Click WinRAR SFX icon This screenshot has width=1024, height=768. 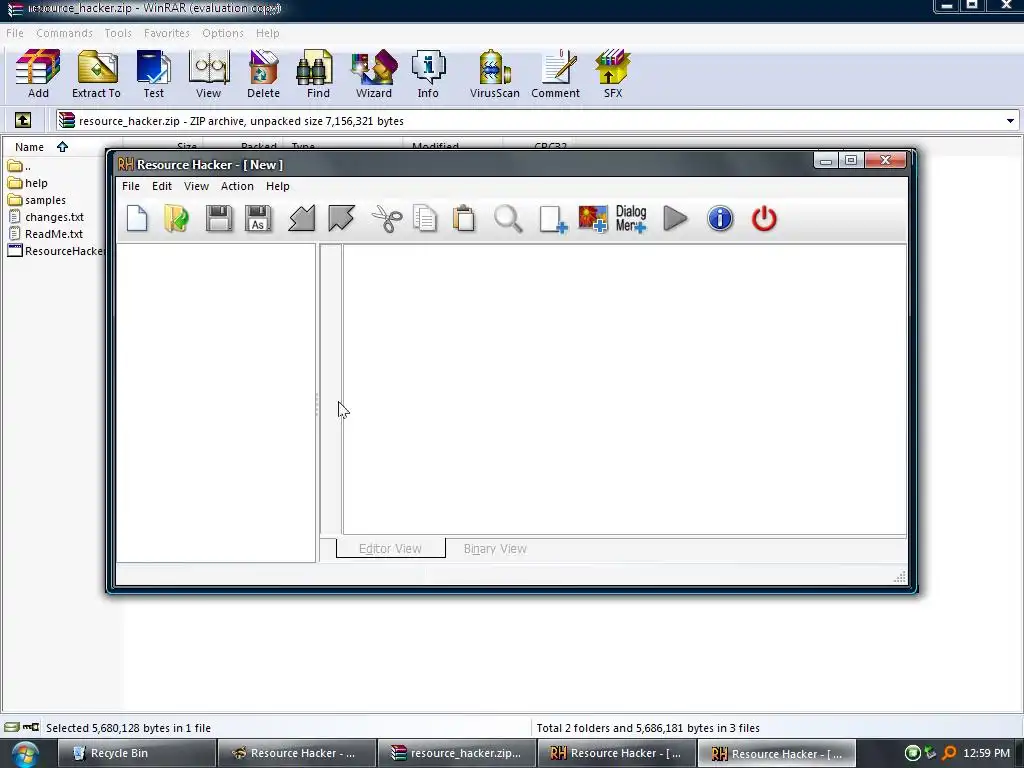pos(613,74)
